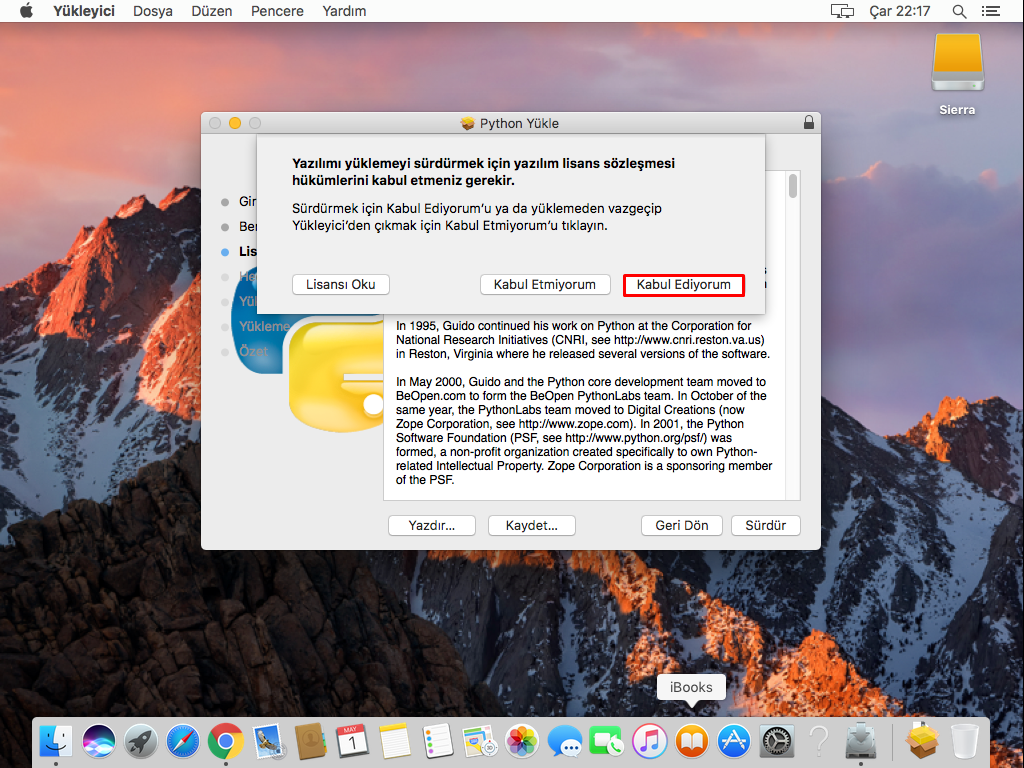Launch Google Chrome from the Dock
The width and height of the screenshot is (1024, 768).
226,741
